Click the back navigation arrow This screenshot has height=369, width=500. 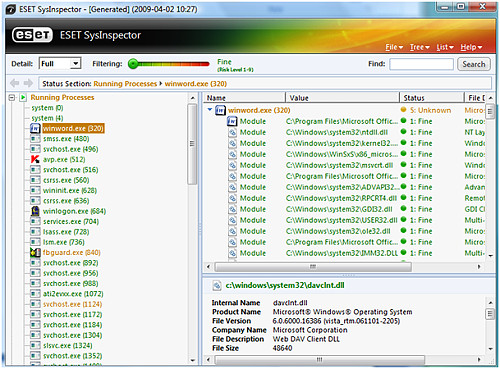(15, 83)
